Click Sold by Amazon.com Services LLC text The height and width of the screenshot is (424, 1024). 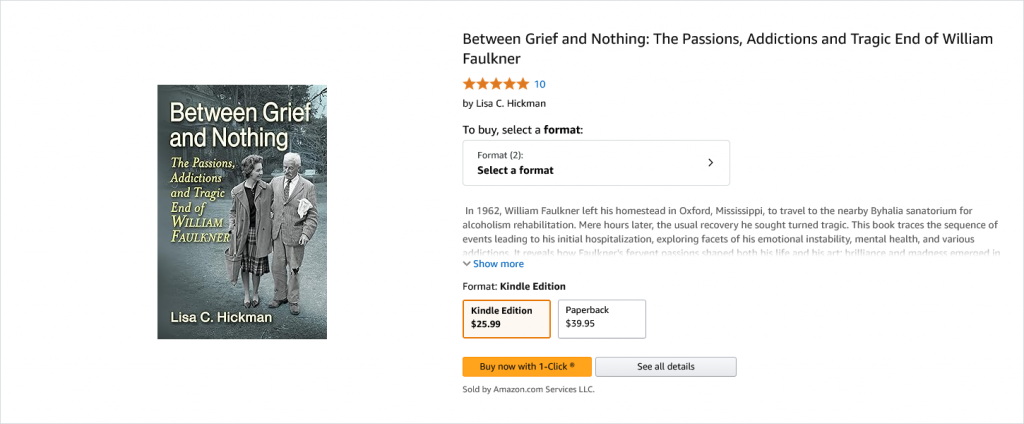[x=528, y=389]
